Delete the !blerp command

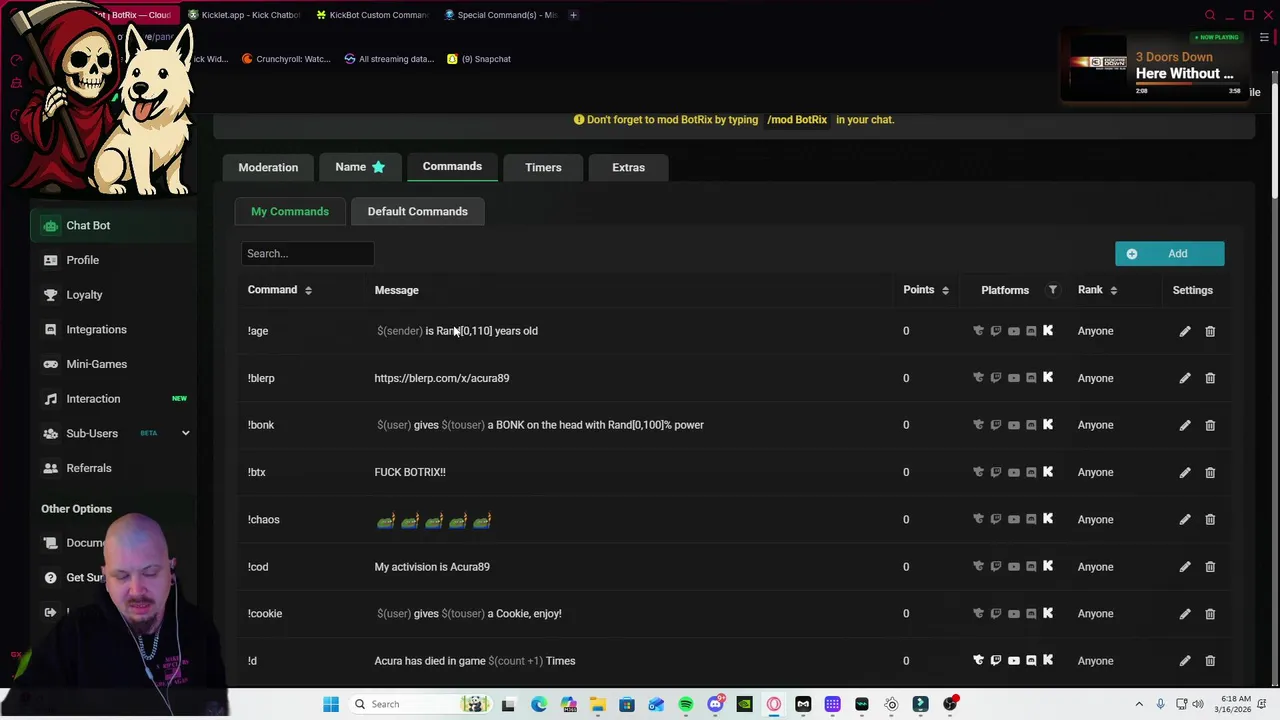(1210, 378)
